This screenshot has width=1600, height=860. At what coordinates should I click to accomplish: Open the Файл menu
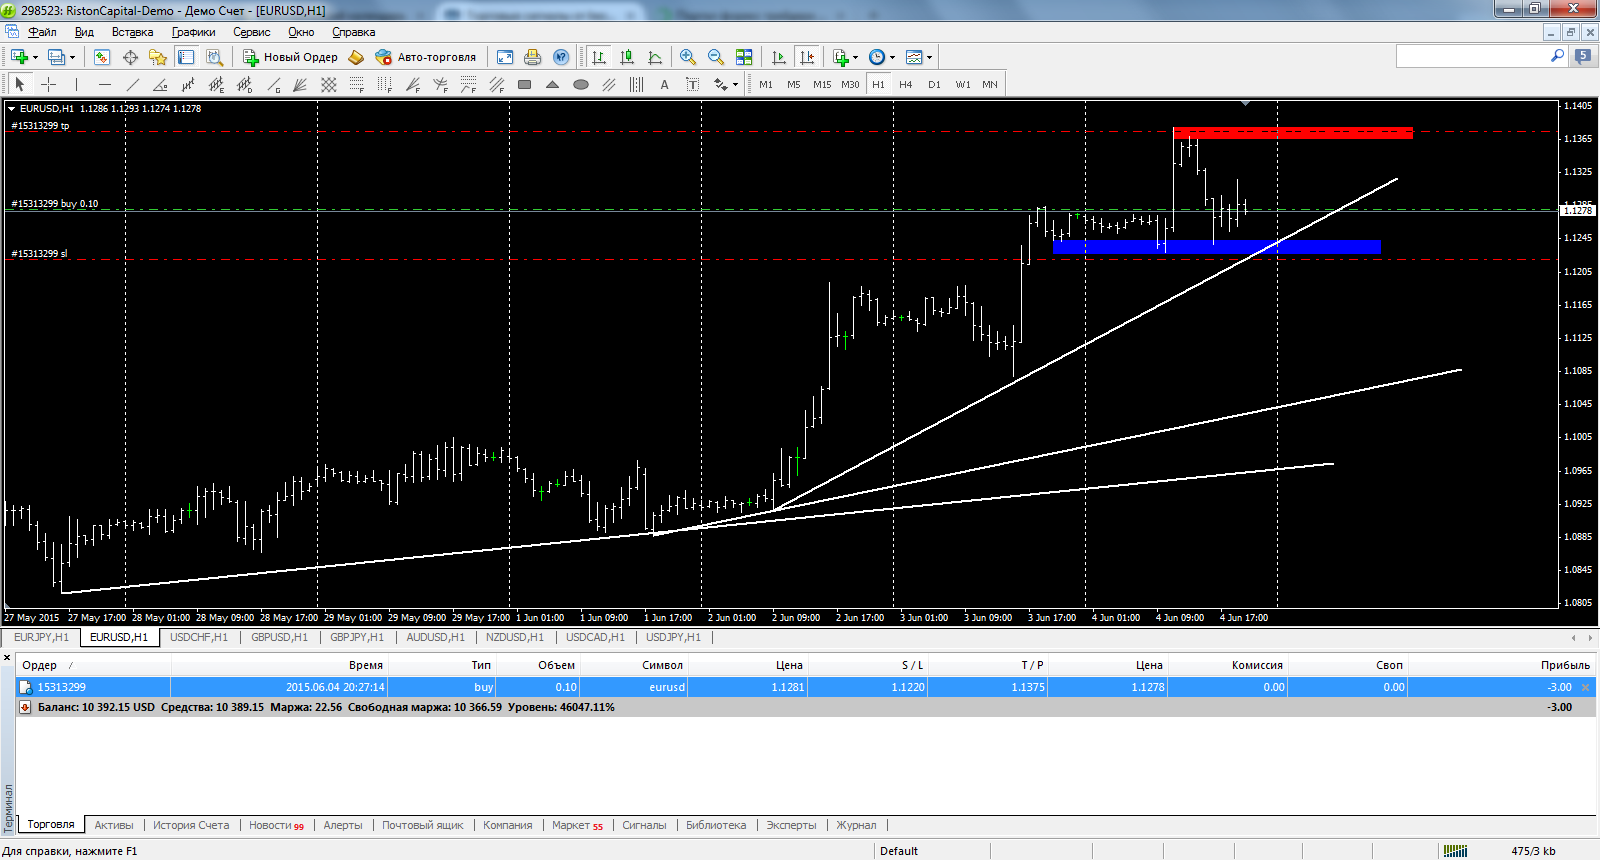click(x=42, y=32)
